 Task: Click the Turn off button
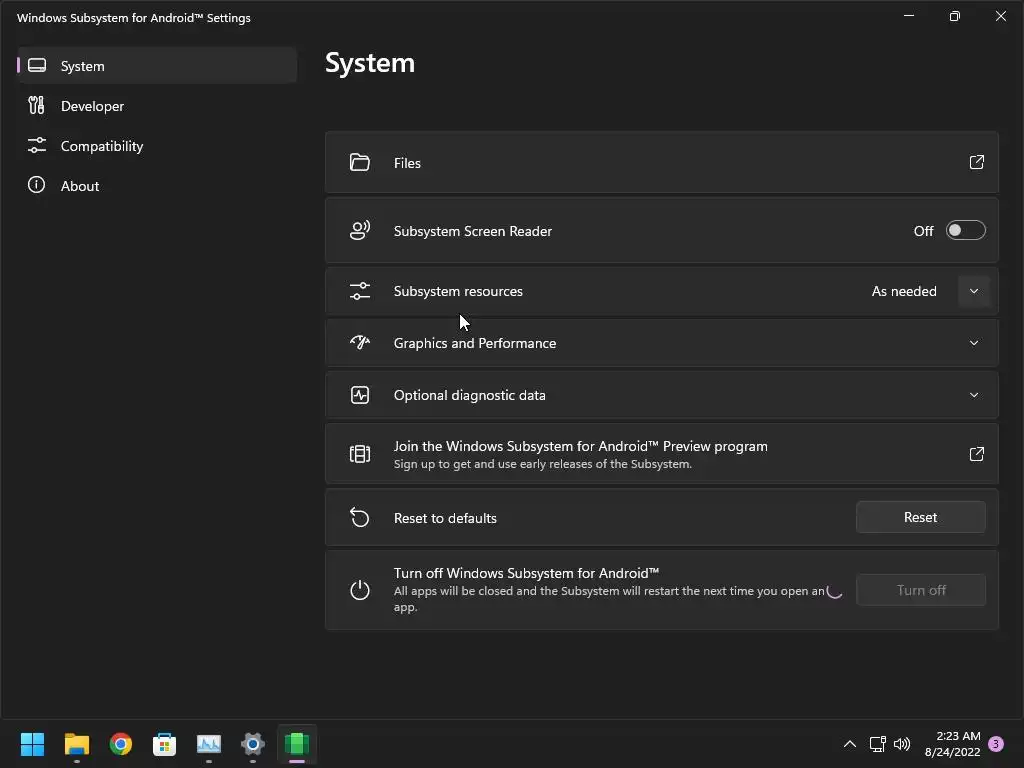(920, 590)
